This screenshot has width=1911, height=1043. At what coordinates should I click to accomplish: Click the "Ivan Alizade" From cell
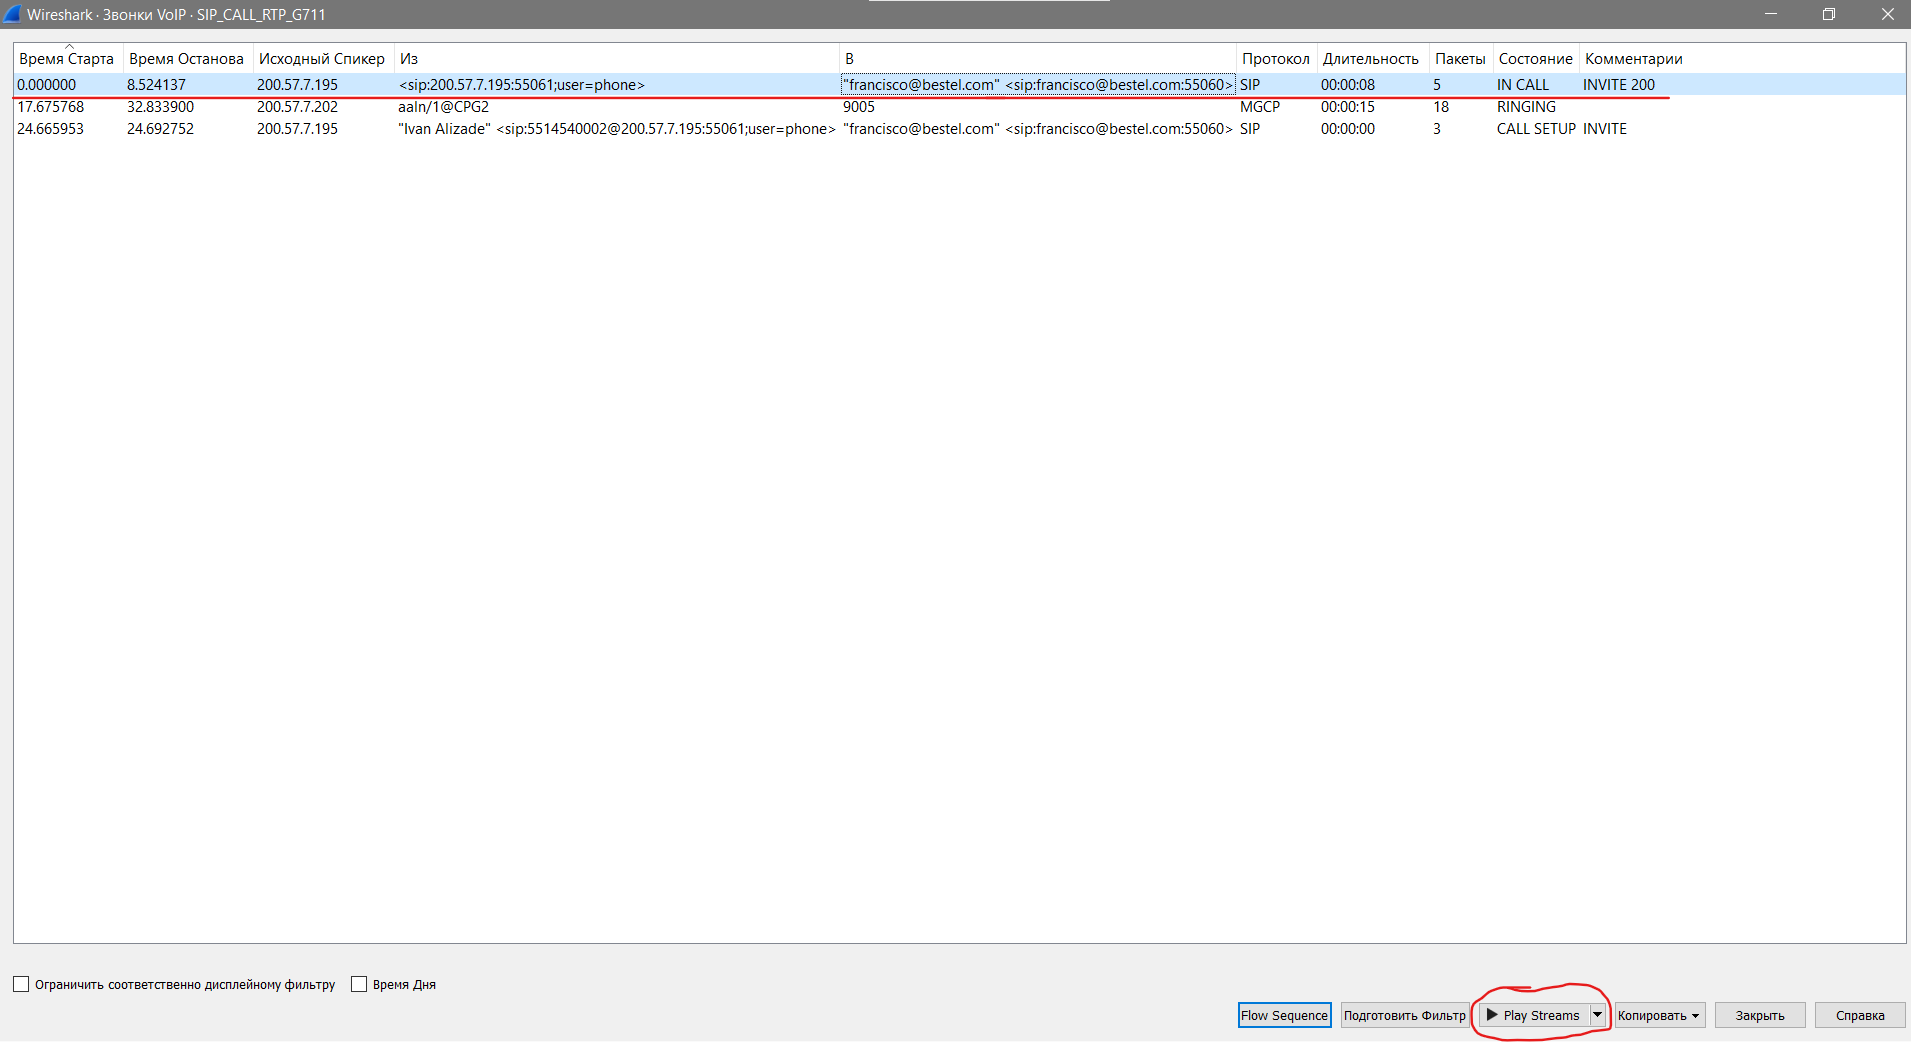click(x=617, y=129)
